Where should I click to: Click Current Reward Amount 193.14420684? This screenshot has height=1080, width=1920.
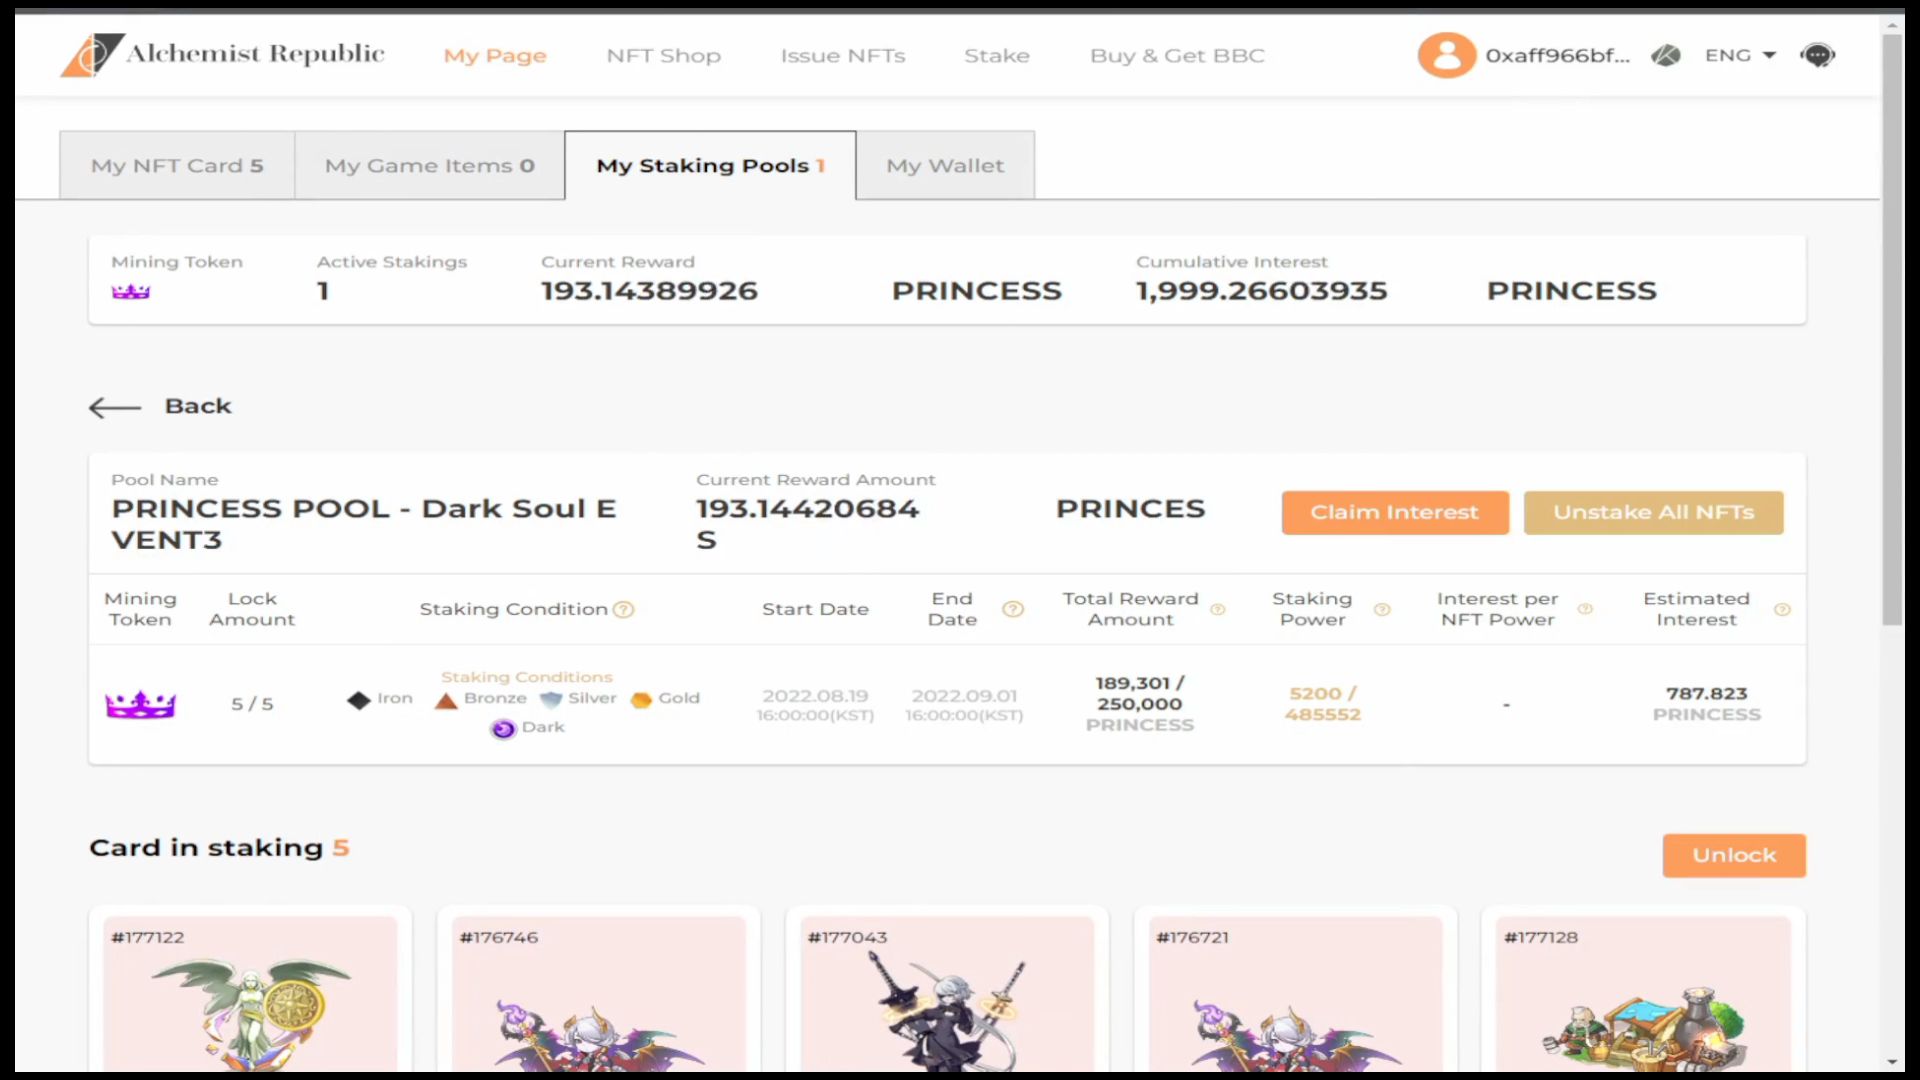[x=807, y=509]
